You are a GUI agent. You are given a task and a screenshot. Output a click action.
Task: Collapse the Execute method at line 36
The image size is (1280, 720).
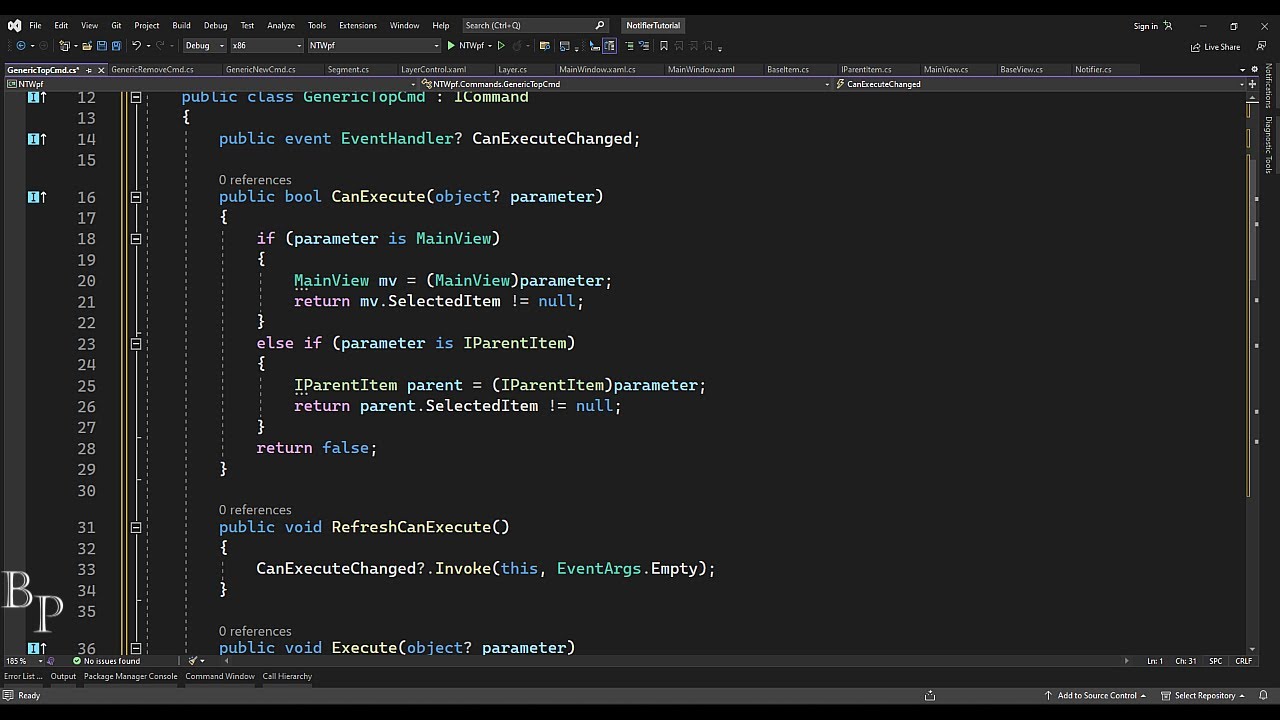(x=136, y=648)
